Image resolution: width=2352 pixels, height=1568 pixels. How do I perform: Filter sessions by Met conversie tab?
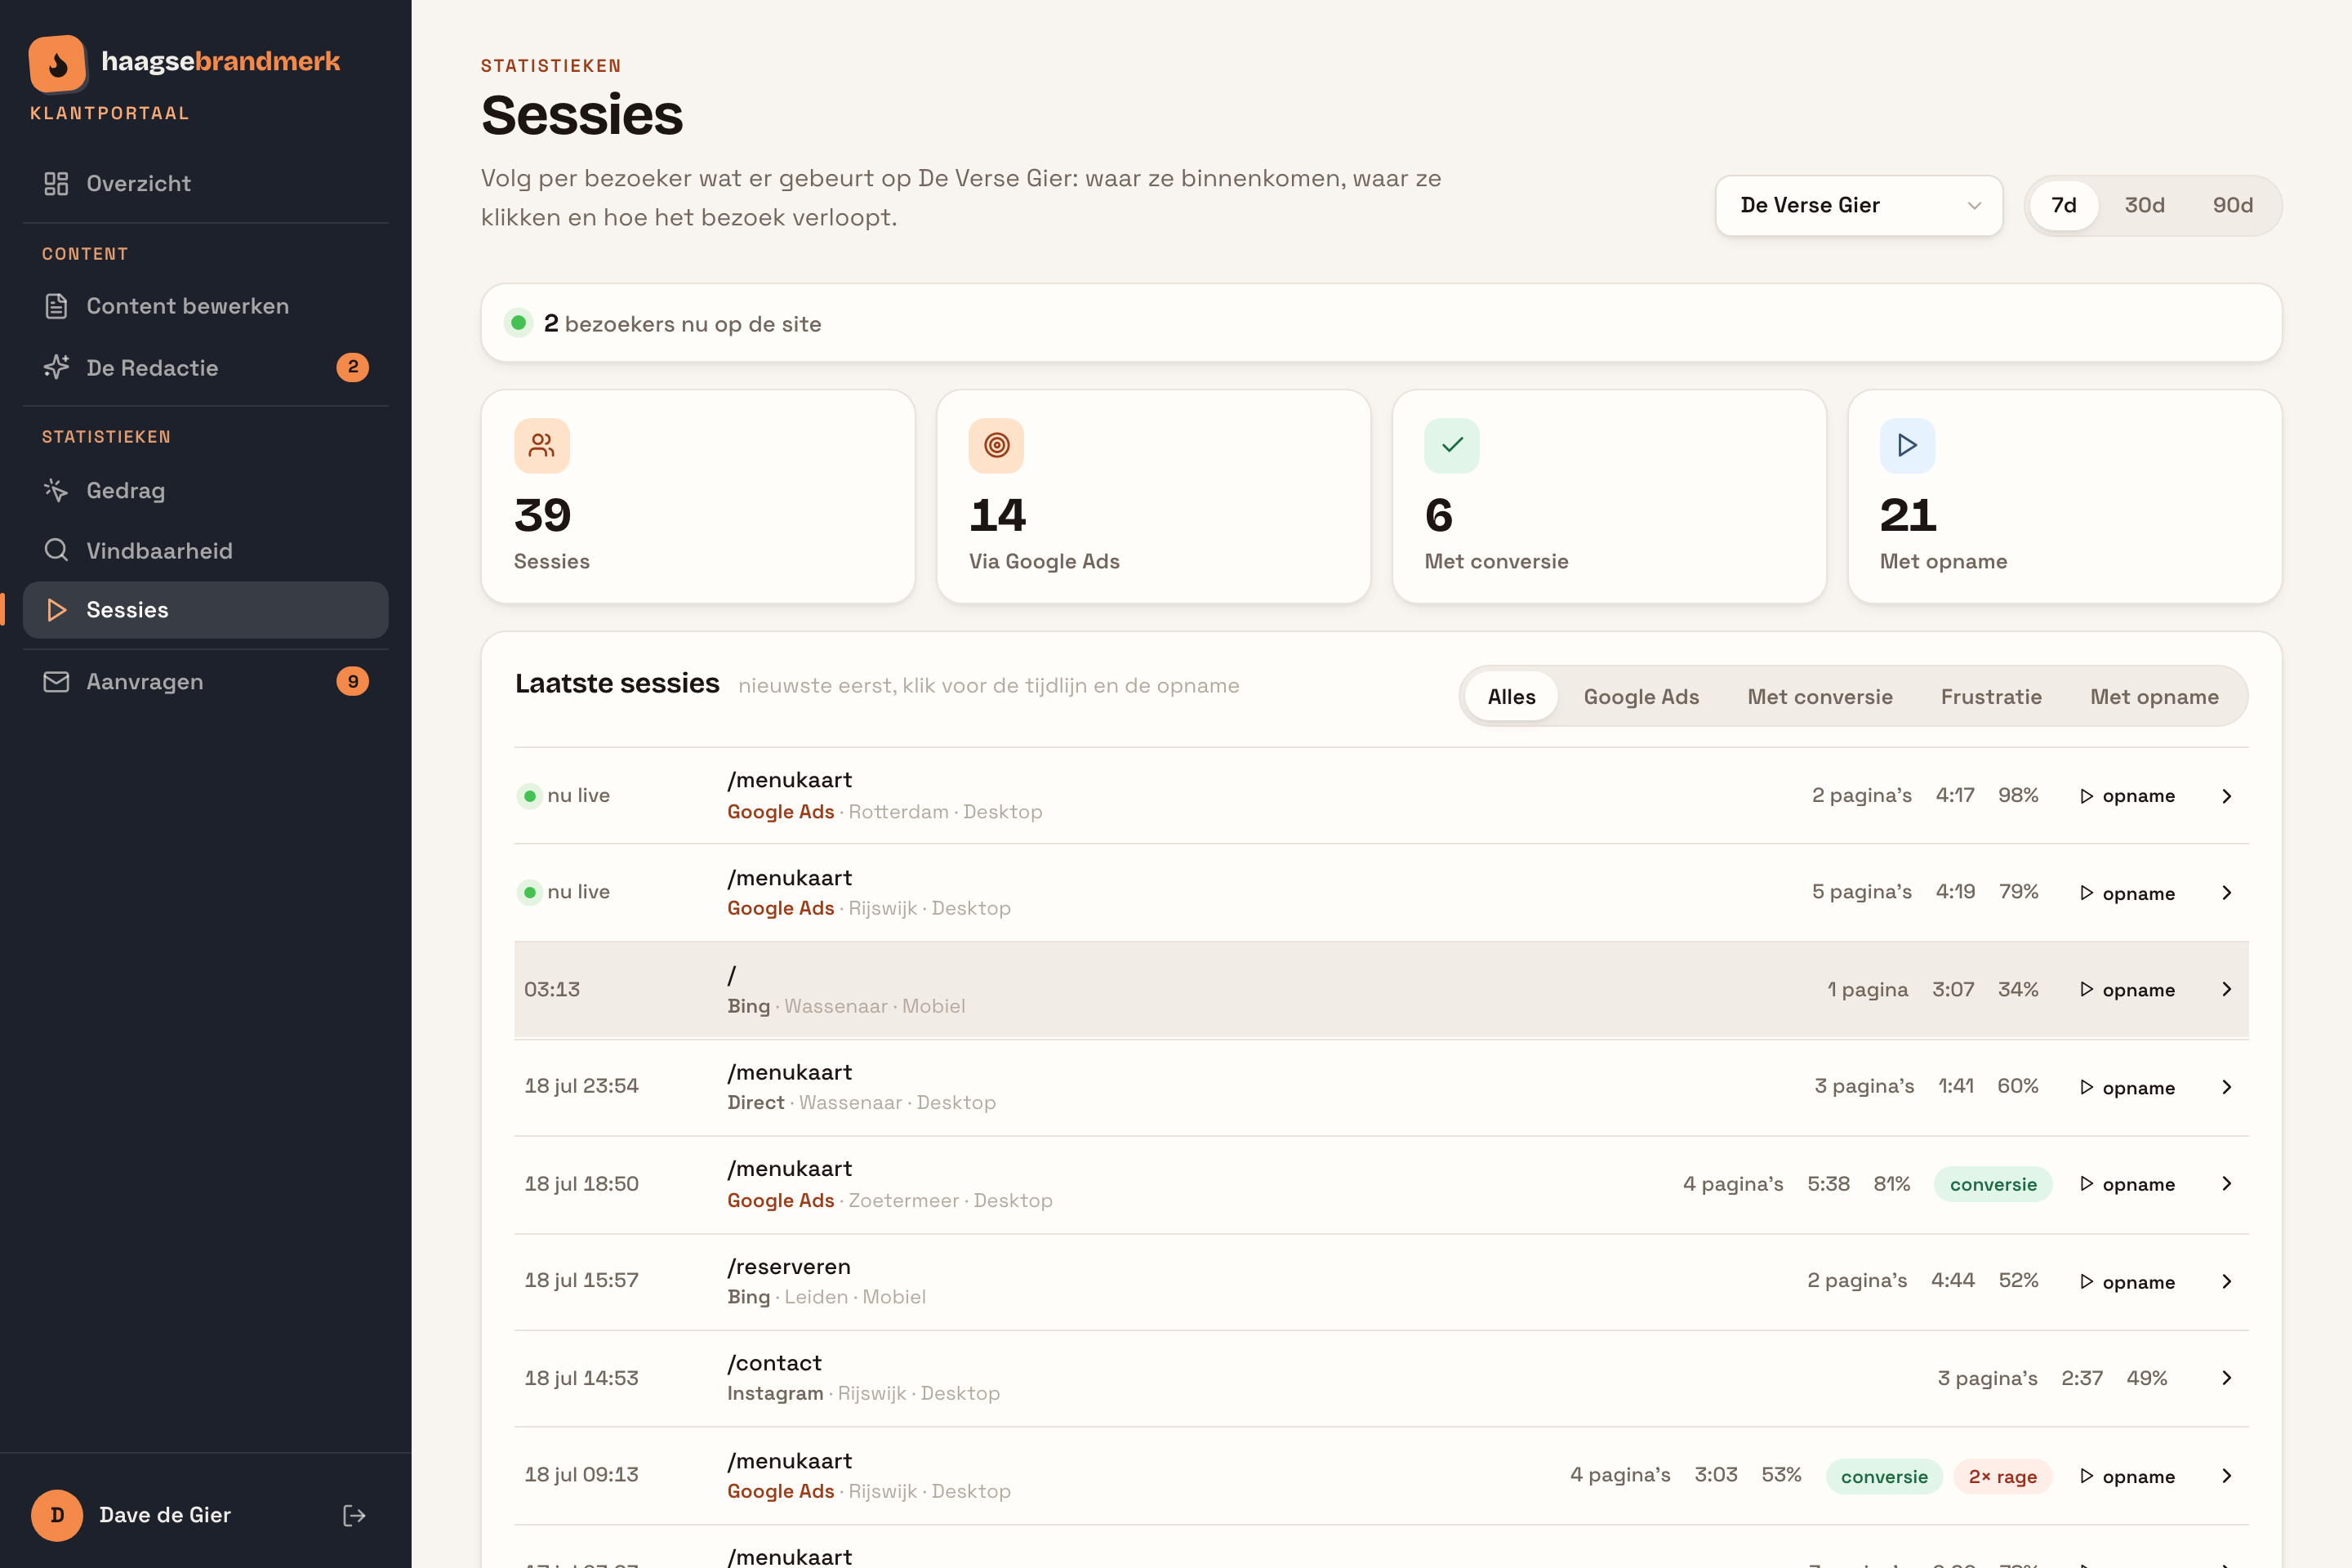point(1820,697)
